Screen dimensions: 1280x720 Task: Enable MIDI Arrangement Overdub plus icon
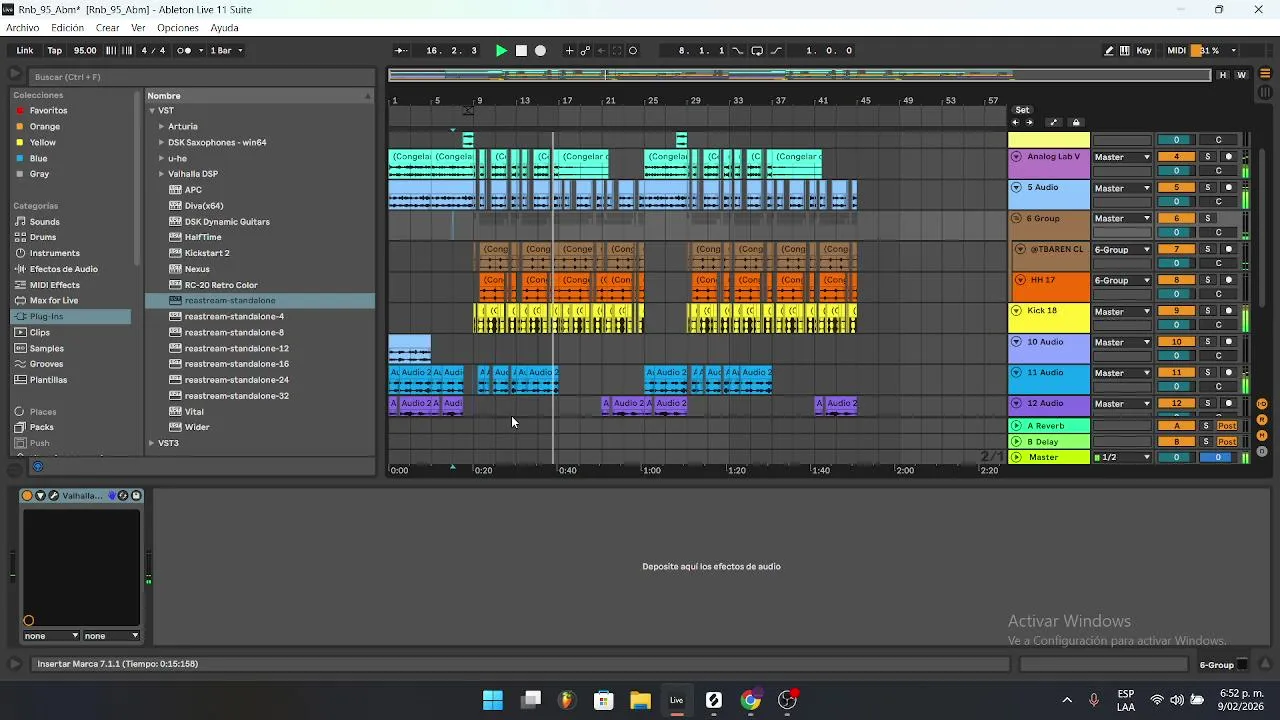pos(570,50)
